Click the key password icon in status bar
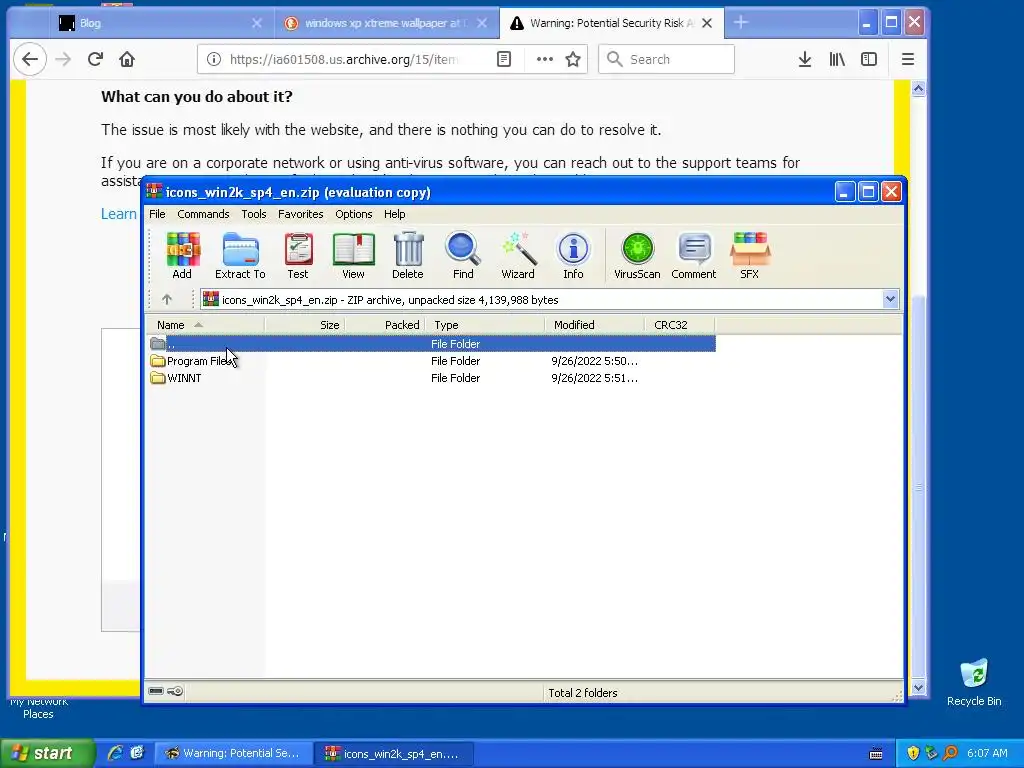 [175, 691]
